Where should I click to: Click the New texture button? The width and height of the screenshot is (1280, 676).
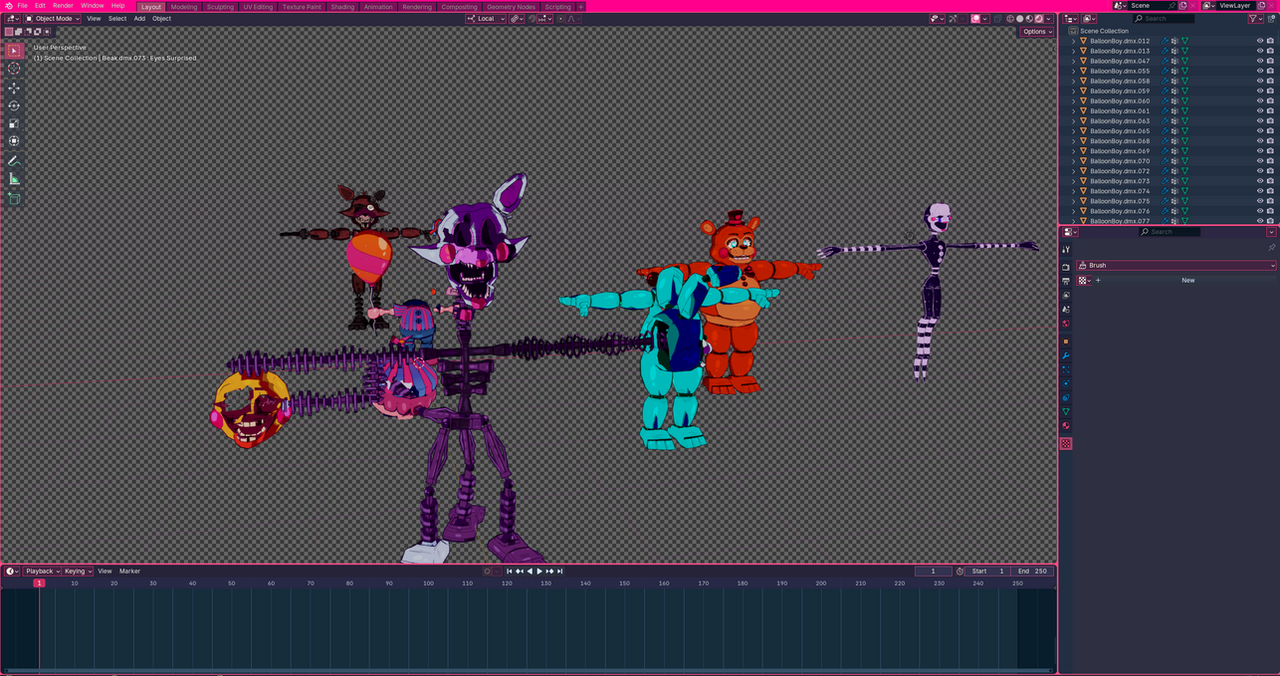pyautogui.click(x=1188, y=280)
